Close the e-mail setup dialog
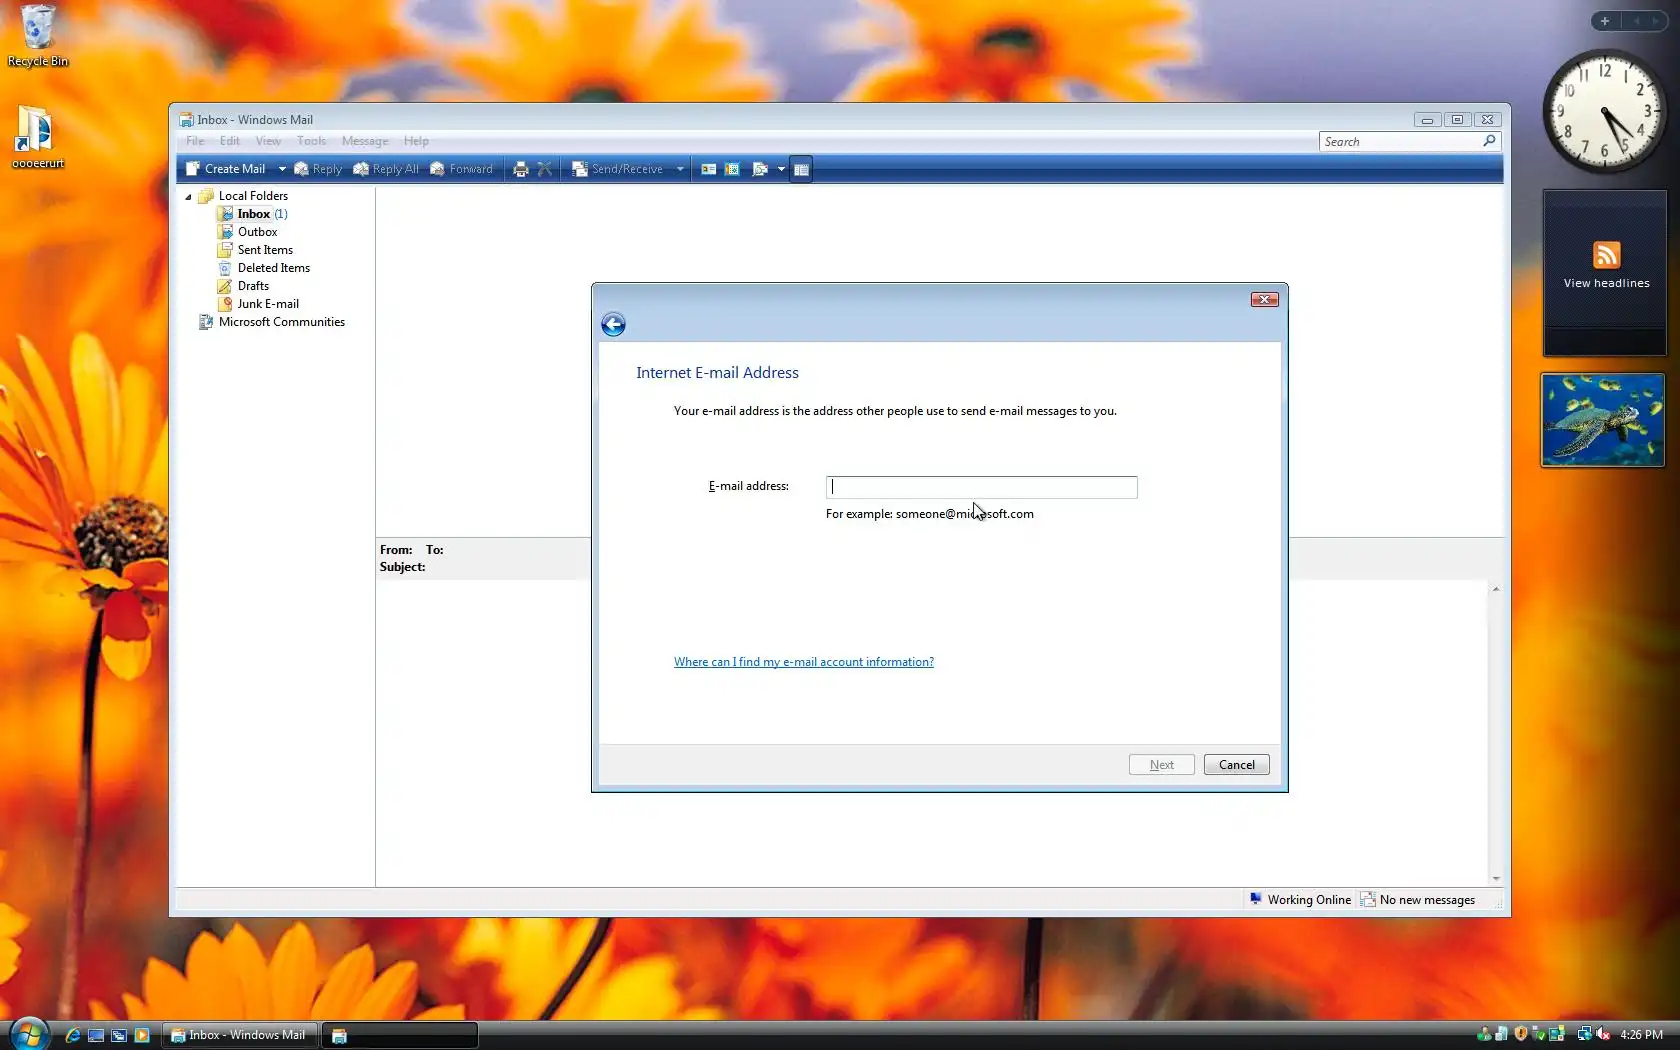Viewport: 1680px width, 1050px height. 1264,300
